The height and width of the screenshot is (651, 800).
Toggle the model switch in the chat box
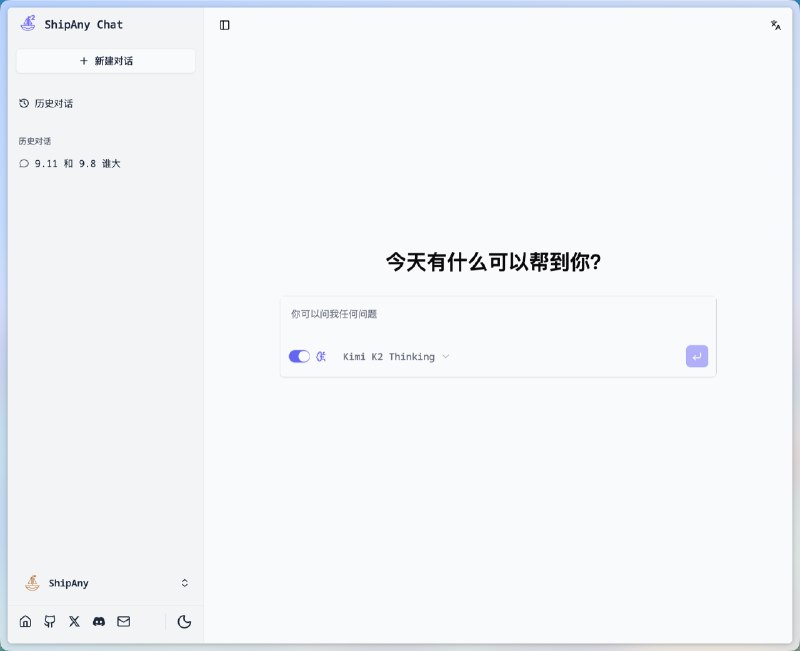point(300,356)
